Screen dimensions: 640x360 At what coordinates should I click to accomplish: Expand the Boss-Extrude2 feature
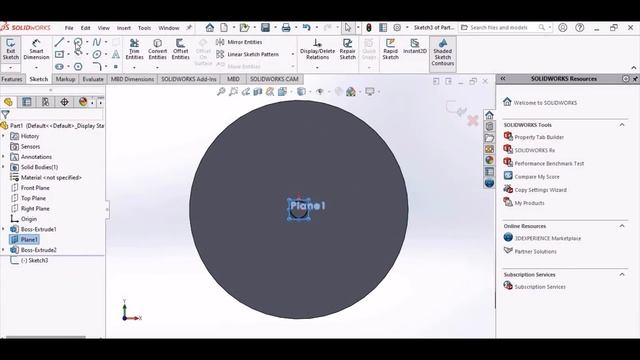tap(4, 250)
